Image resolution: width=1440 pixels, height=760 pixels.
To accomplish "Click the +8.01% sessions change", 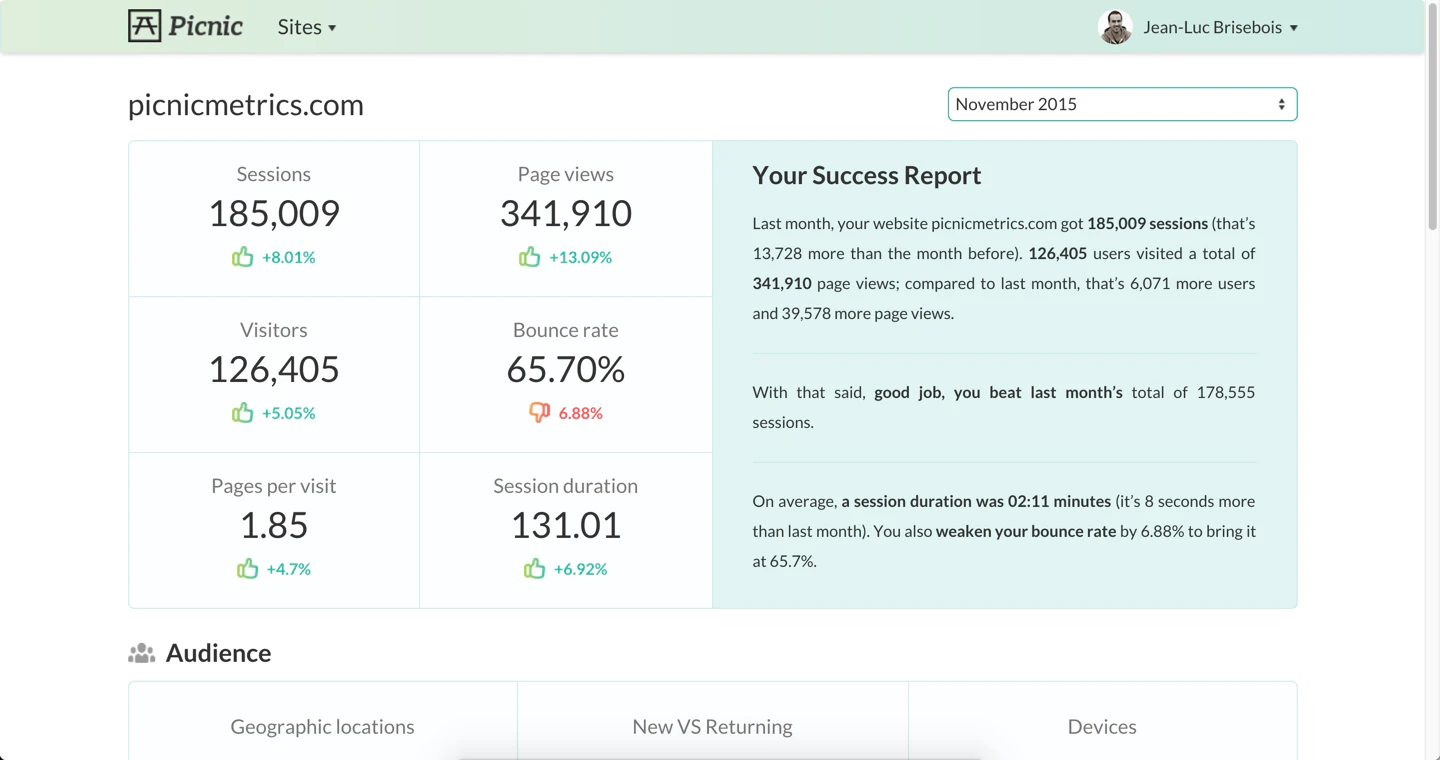I will click(289, 257).
